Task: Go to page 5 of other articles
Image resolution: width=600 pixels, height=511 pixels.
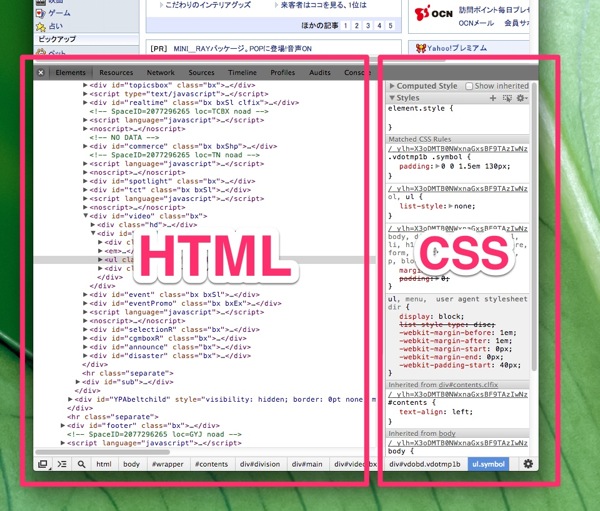Action: pyautogui.click(x=390, y=26)
